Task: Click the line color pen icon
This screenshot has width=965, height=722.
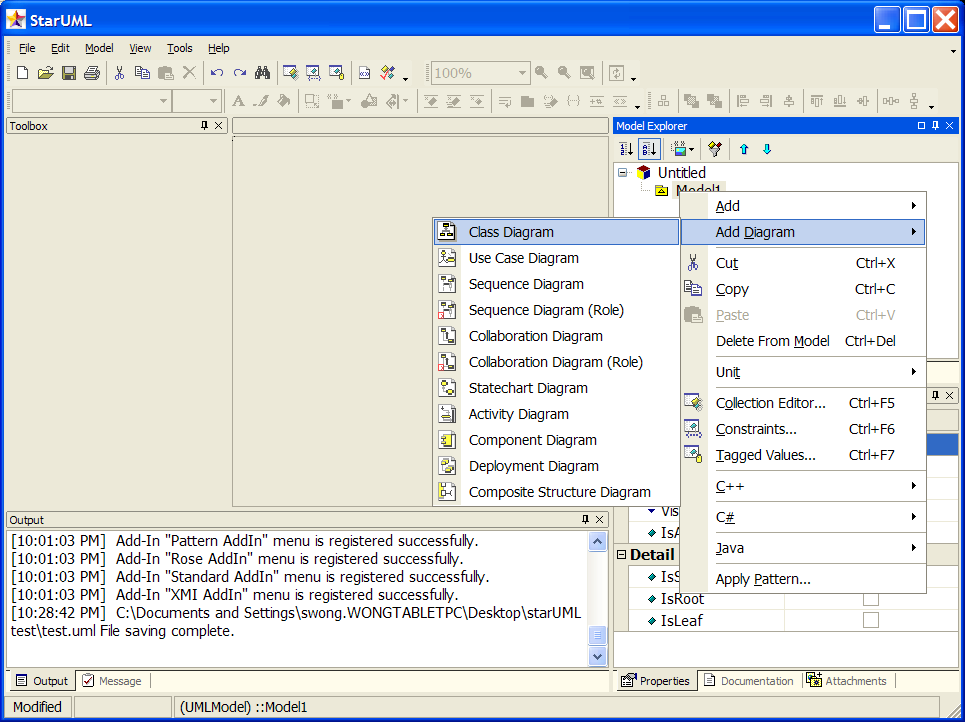Action: click(261, 101)
